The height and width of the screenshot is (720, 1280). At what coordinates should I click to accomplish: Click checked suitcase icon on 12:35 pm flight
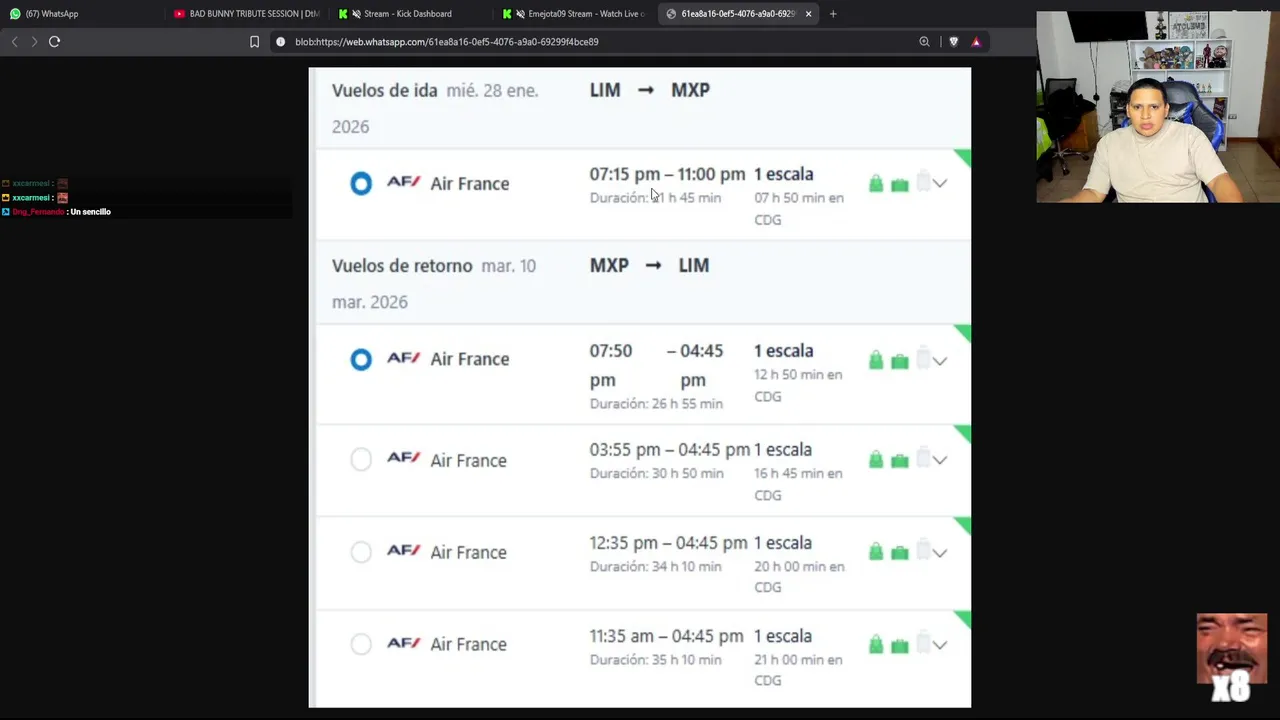click(923, 552)
